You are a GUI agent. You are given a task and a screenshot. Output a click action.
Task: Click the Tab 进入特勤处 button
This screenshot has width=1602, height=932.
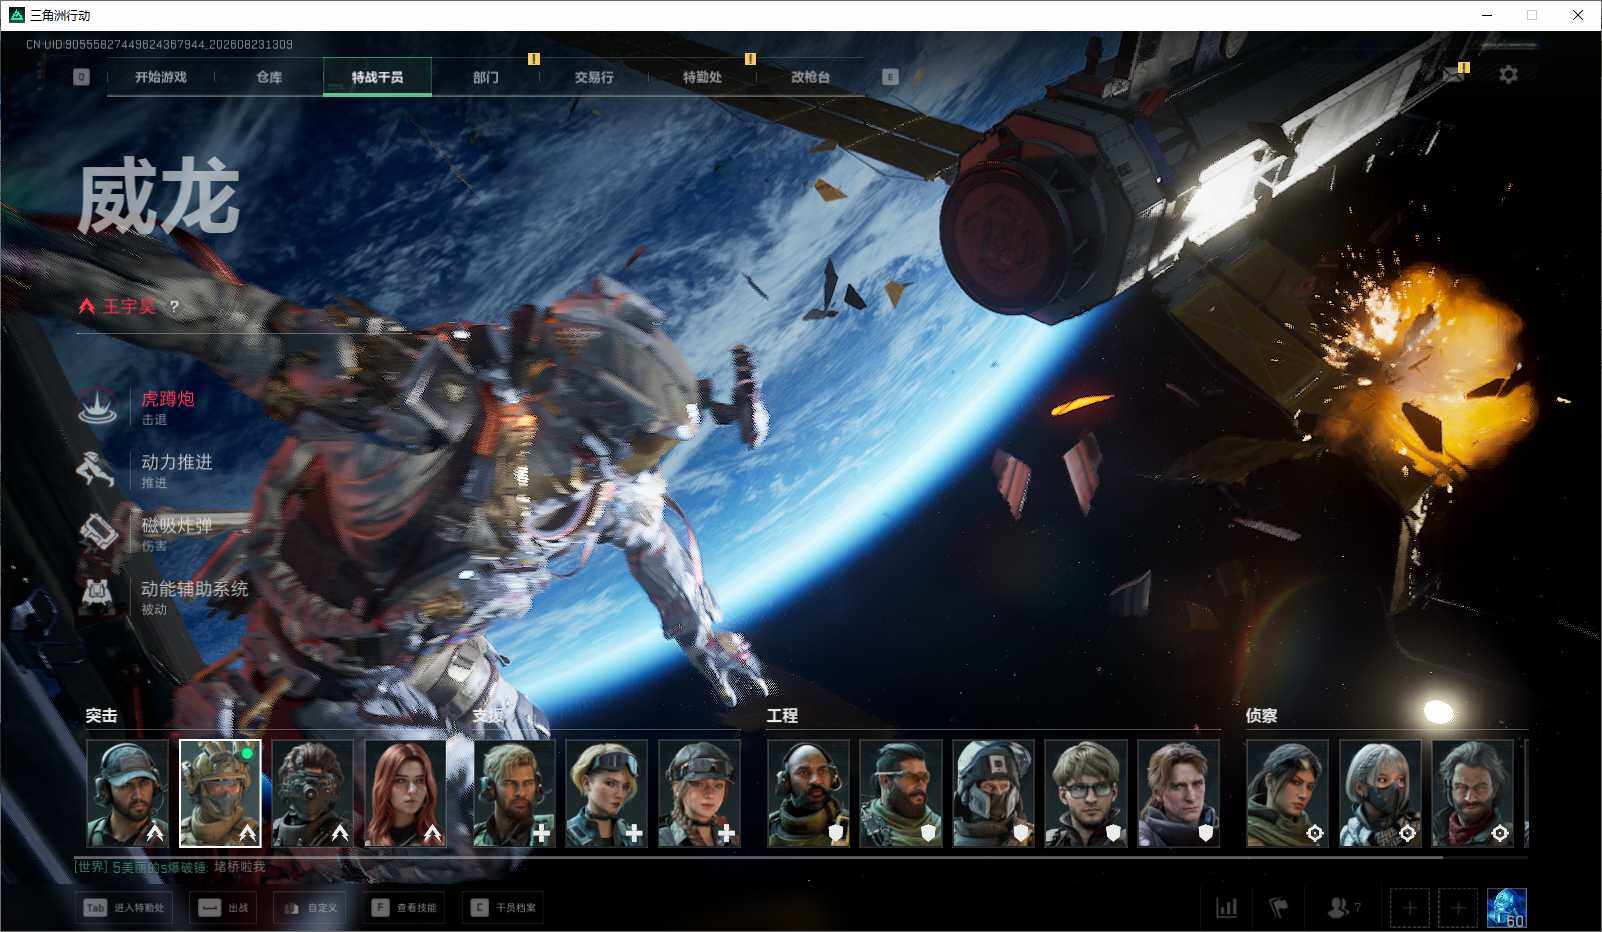124,908
